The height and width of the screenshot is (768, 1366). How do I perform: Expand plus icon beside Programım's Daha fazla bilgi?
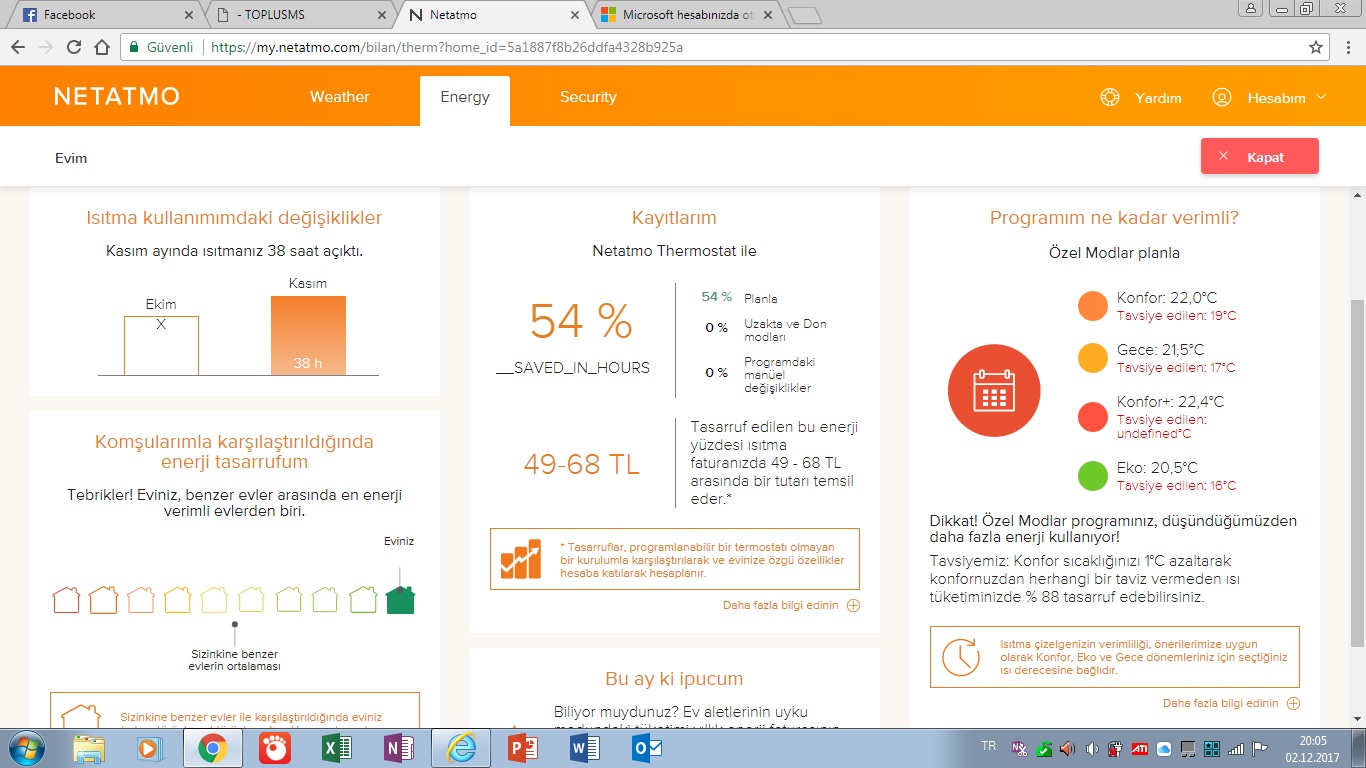tap(1293, 703)
